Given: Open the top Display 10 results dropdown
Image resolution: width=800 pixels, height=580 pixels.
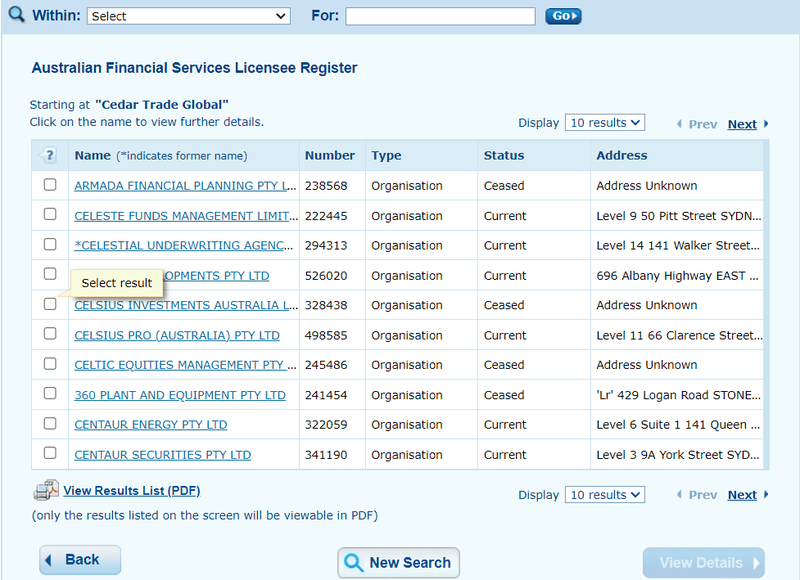Looking at the screenshot, I should coord(605,122).
